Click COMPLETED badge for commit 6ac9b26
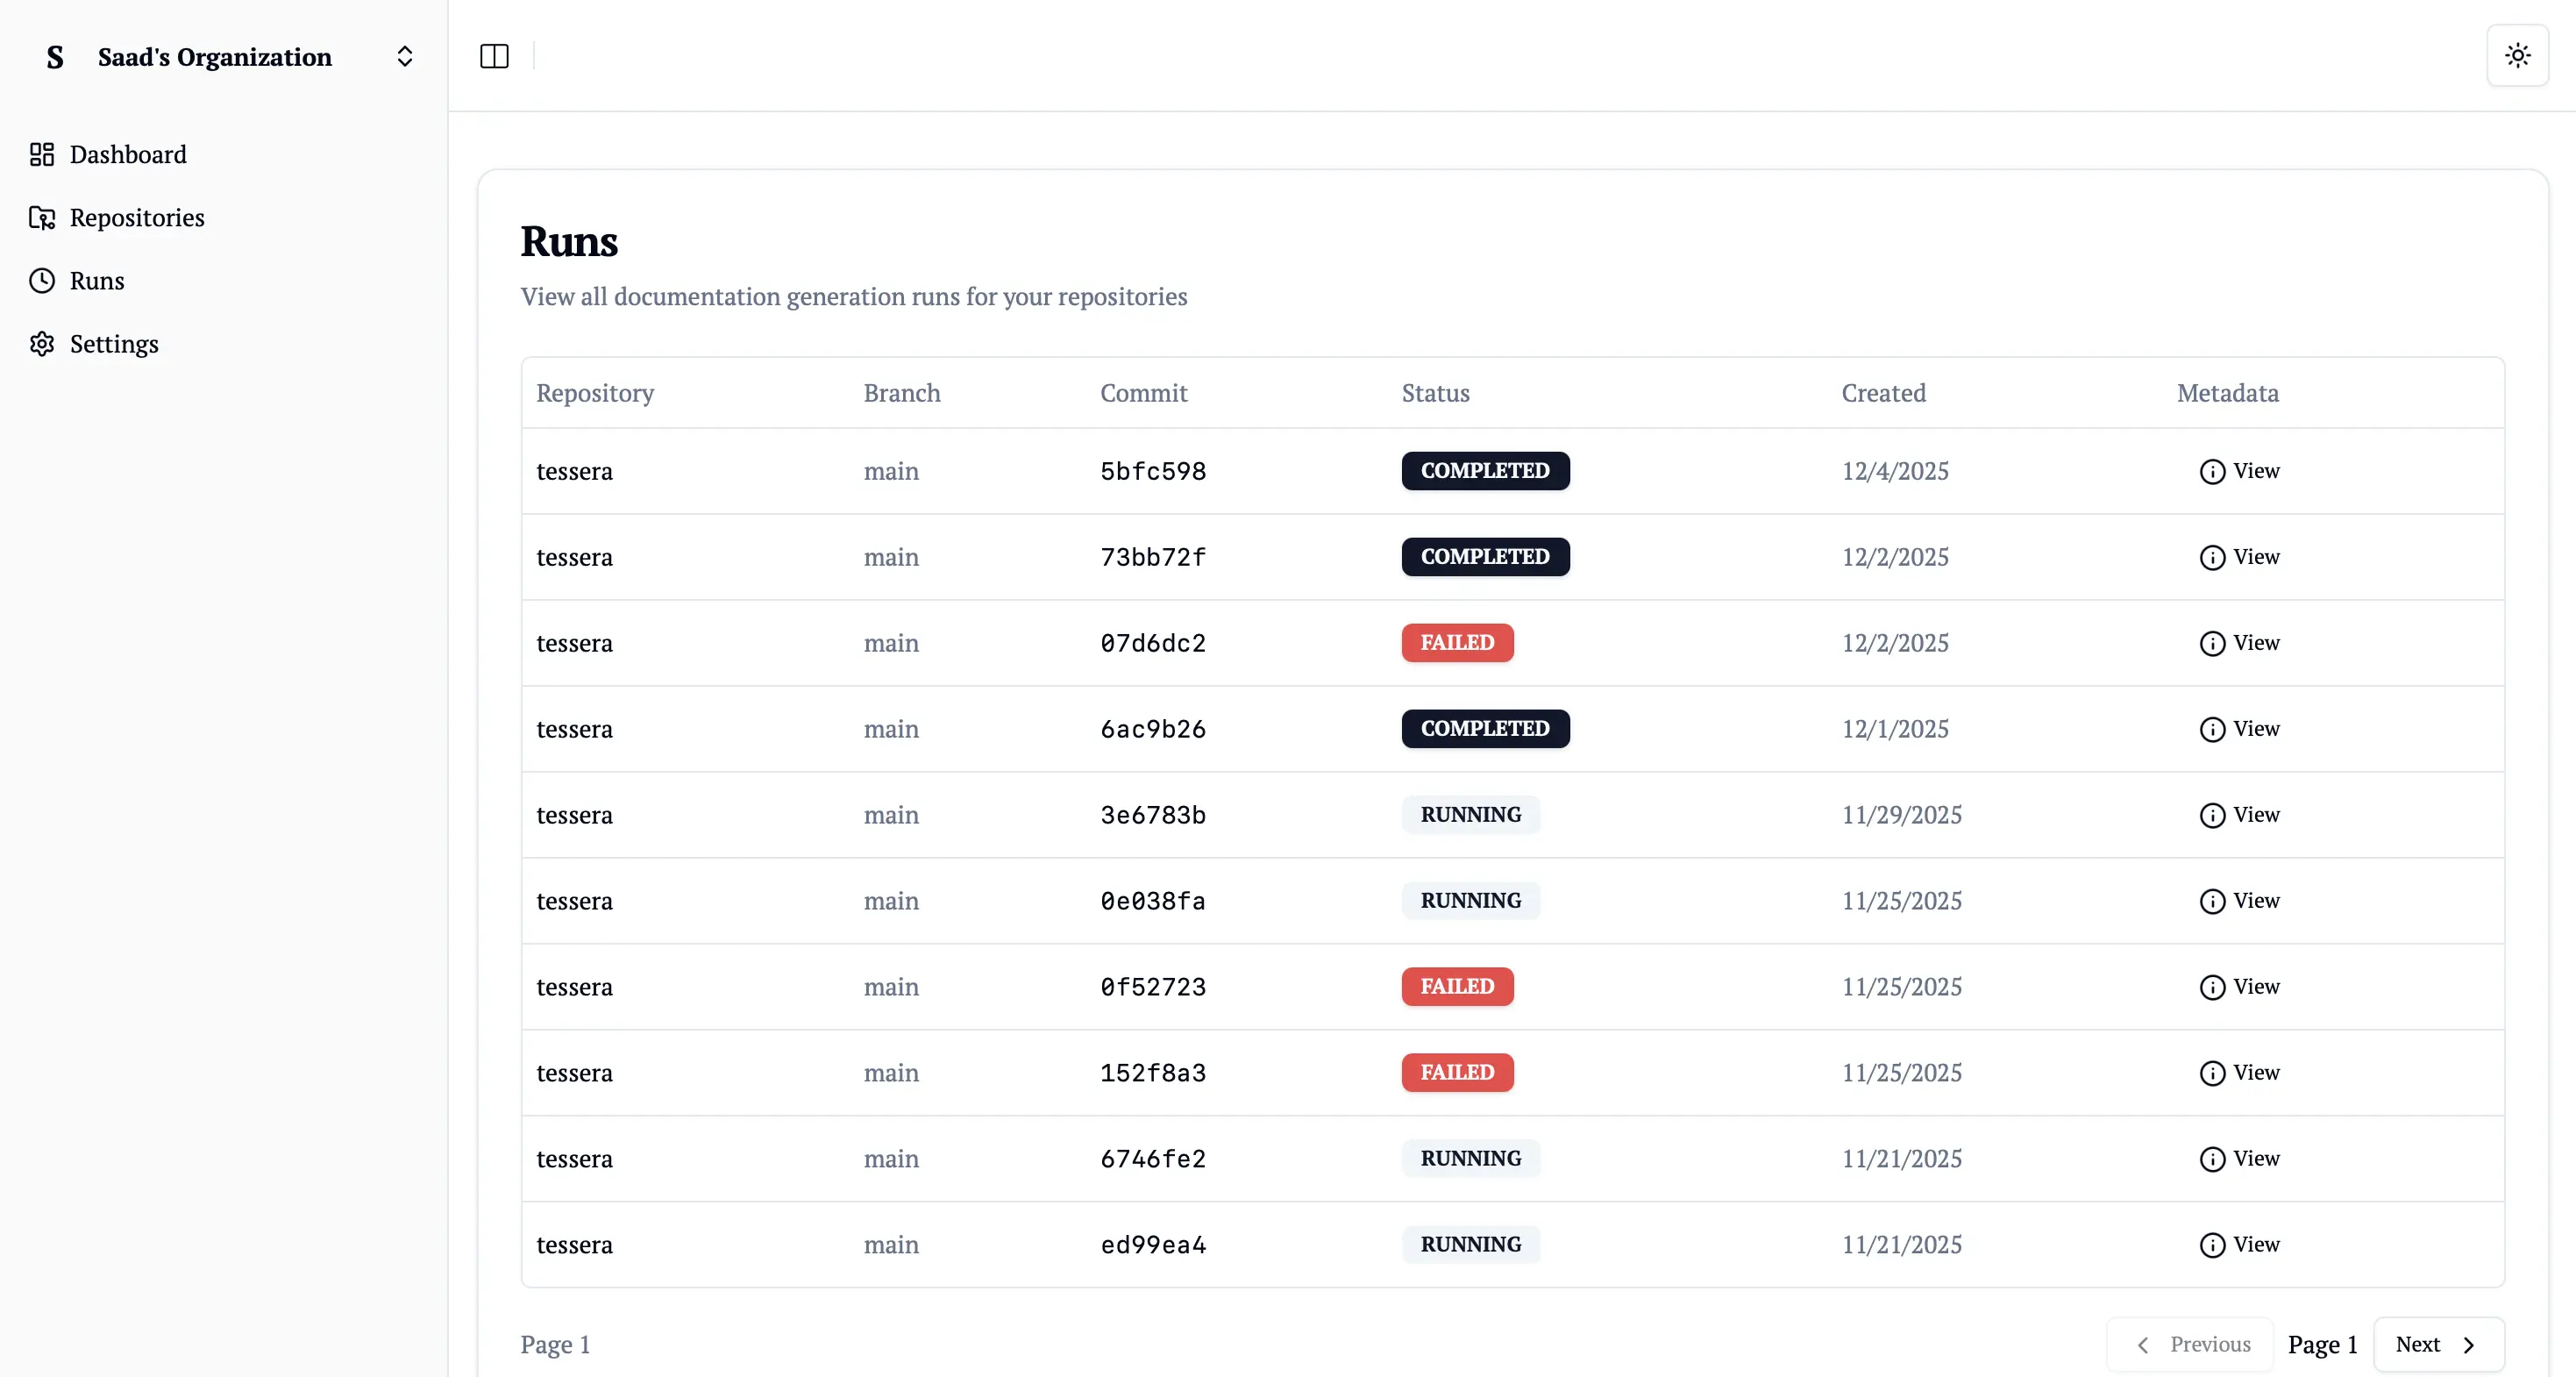The height and width of the screenshot is (1377, 2576). [1485, 729]
